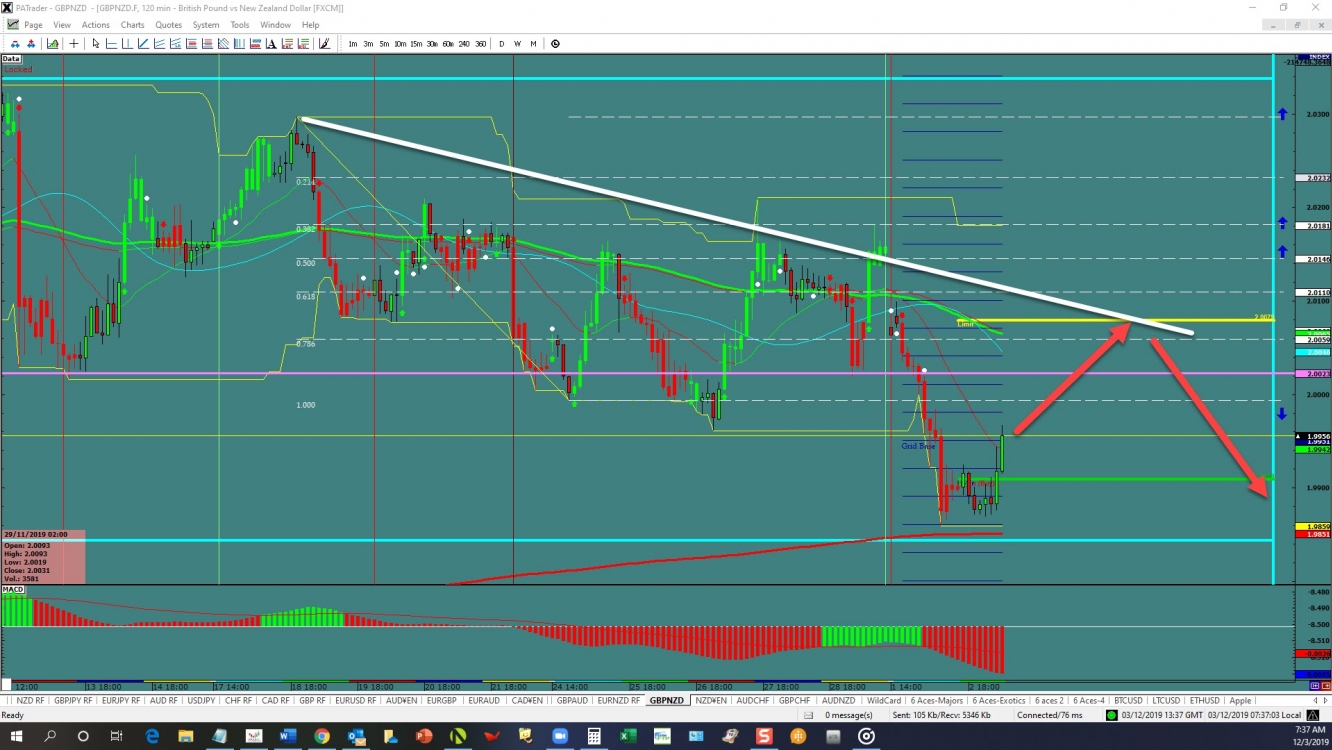The width and height of the screenshot is (1332, 750).
Task: Select the text annotation 'A' tool
Action: click(x=270, y=44)
